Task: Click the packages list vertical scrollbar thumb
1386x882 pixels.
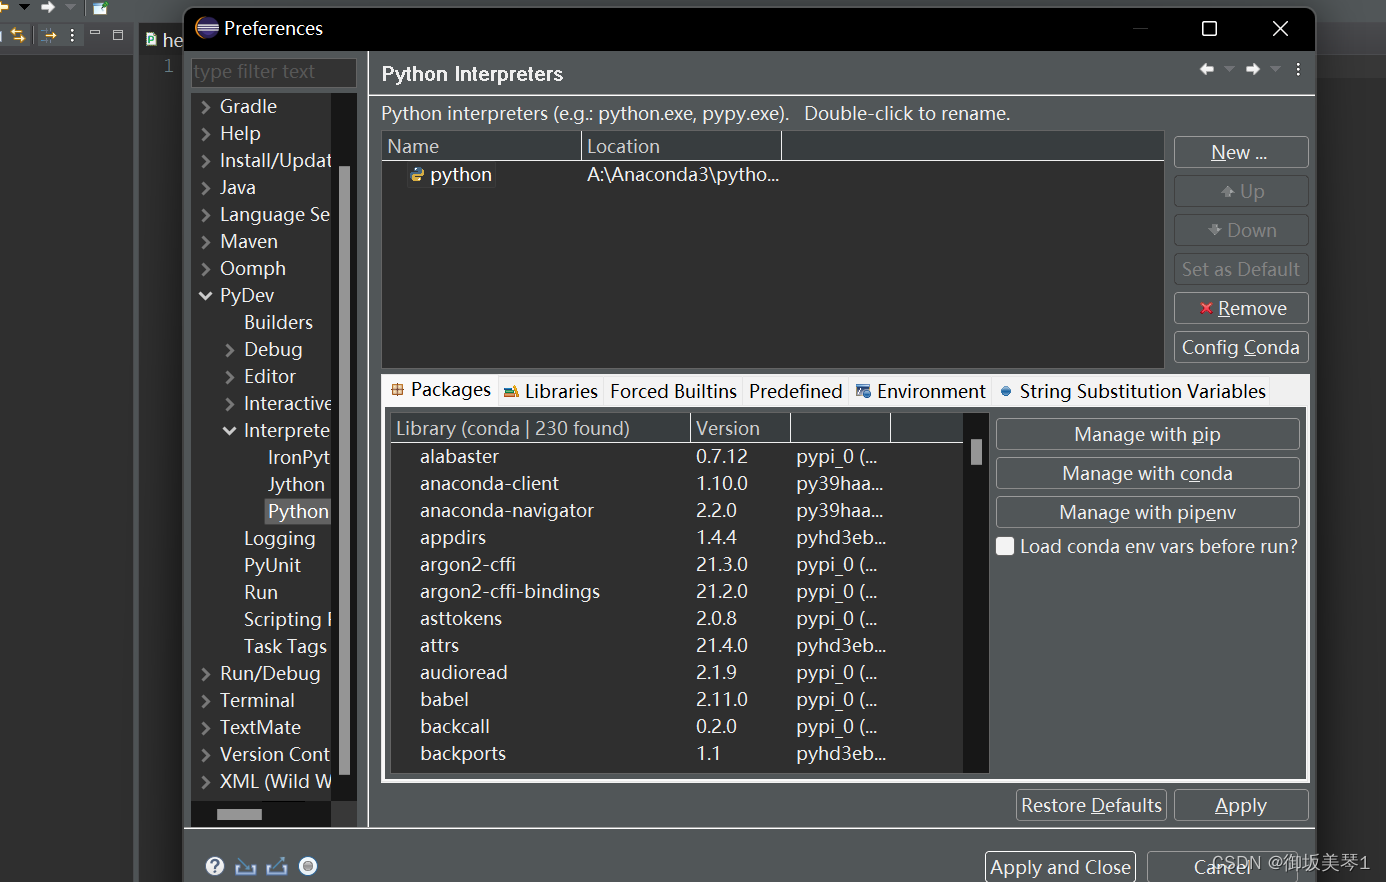Action: 976,452
